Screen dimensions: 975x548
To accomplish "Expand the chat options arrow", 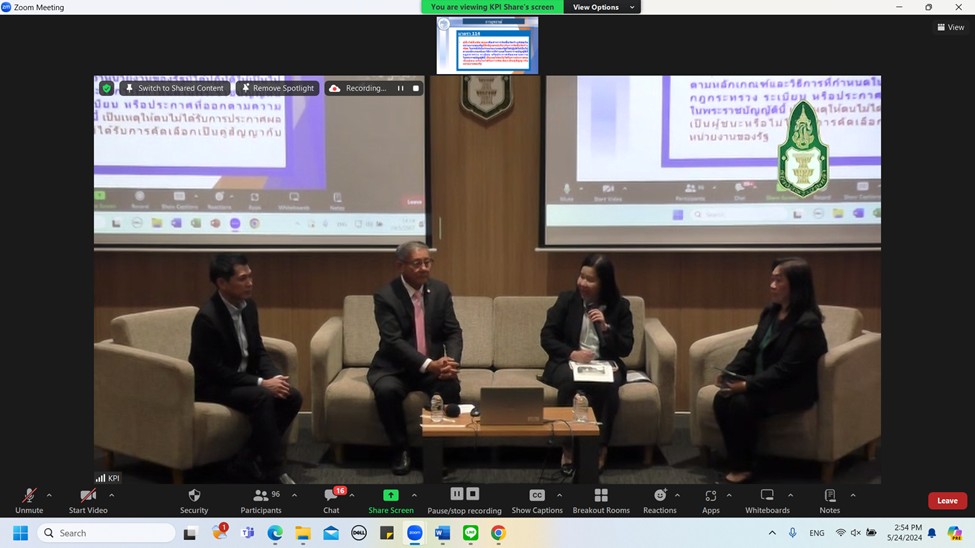I will click(352, 495).
